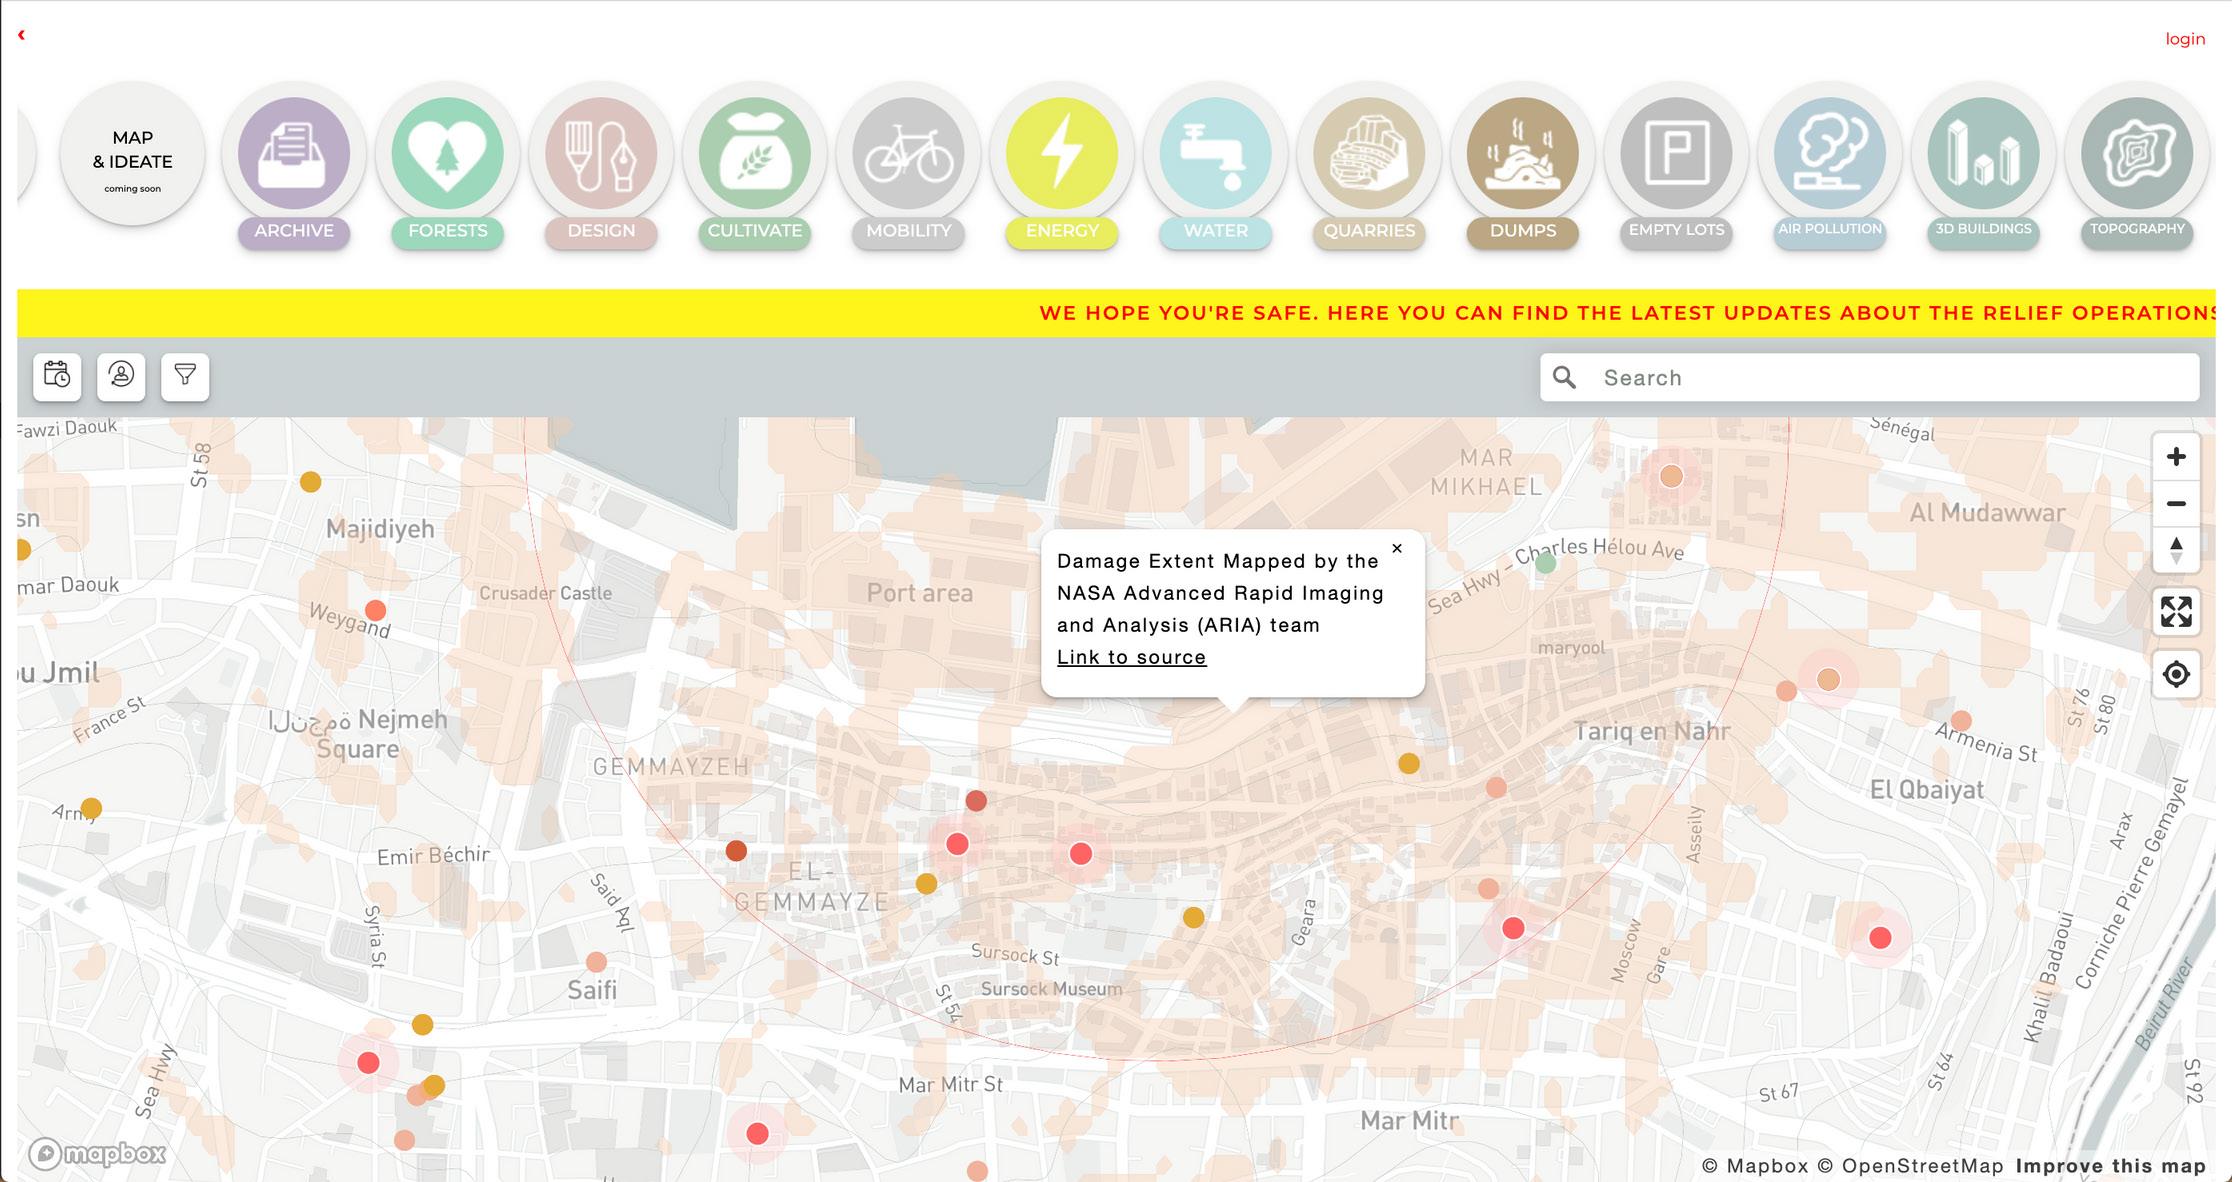Select the Empty Lots parking icon
Viewport: 2232px width, 1182px height.
(x=1676, y=154)
